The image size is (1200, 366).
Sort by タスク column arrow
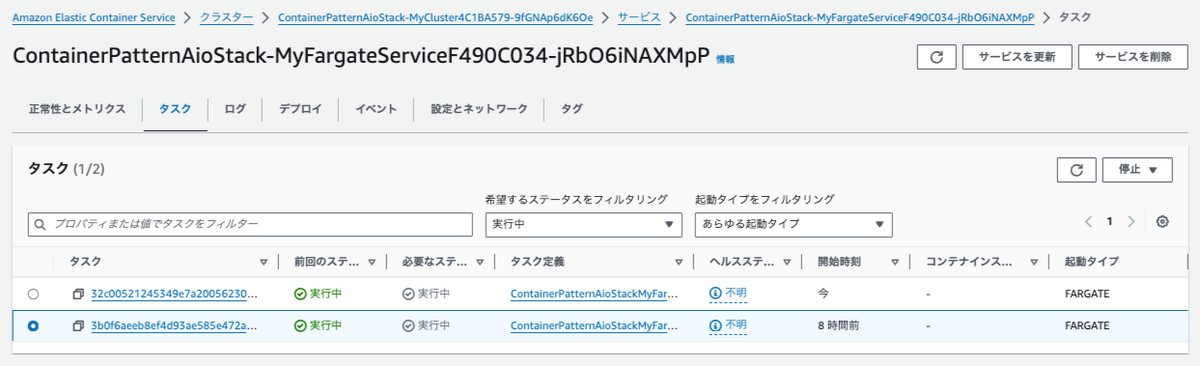[x=263, y=262]
